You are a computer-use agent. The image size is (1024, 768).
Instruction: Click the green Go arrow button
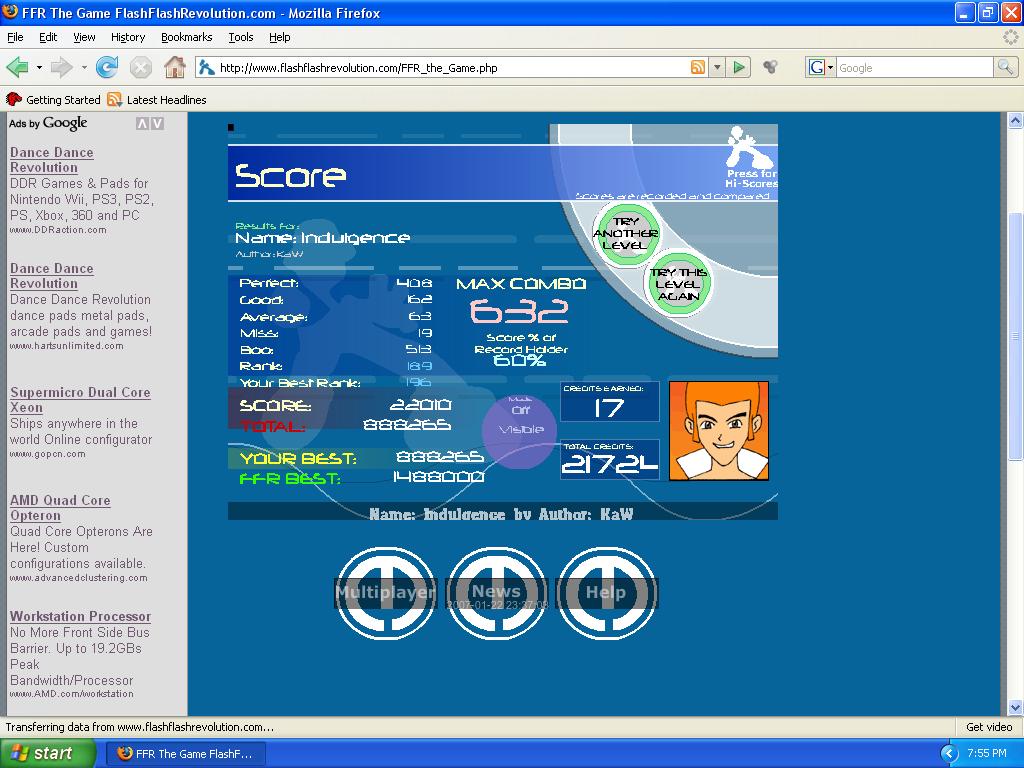[x=739, y=67]
